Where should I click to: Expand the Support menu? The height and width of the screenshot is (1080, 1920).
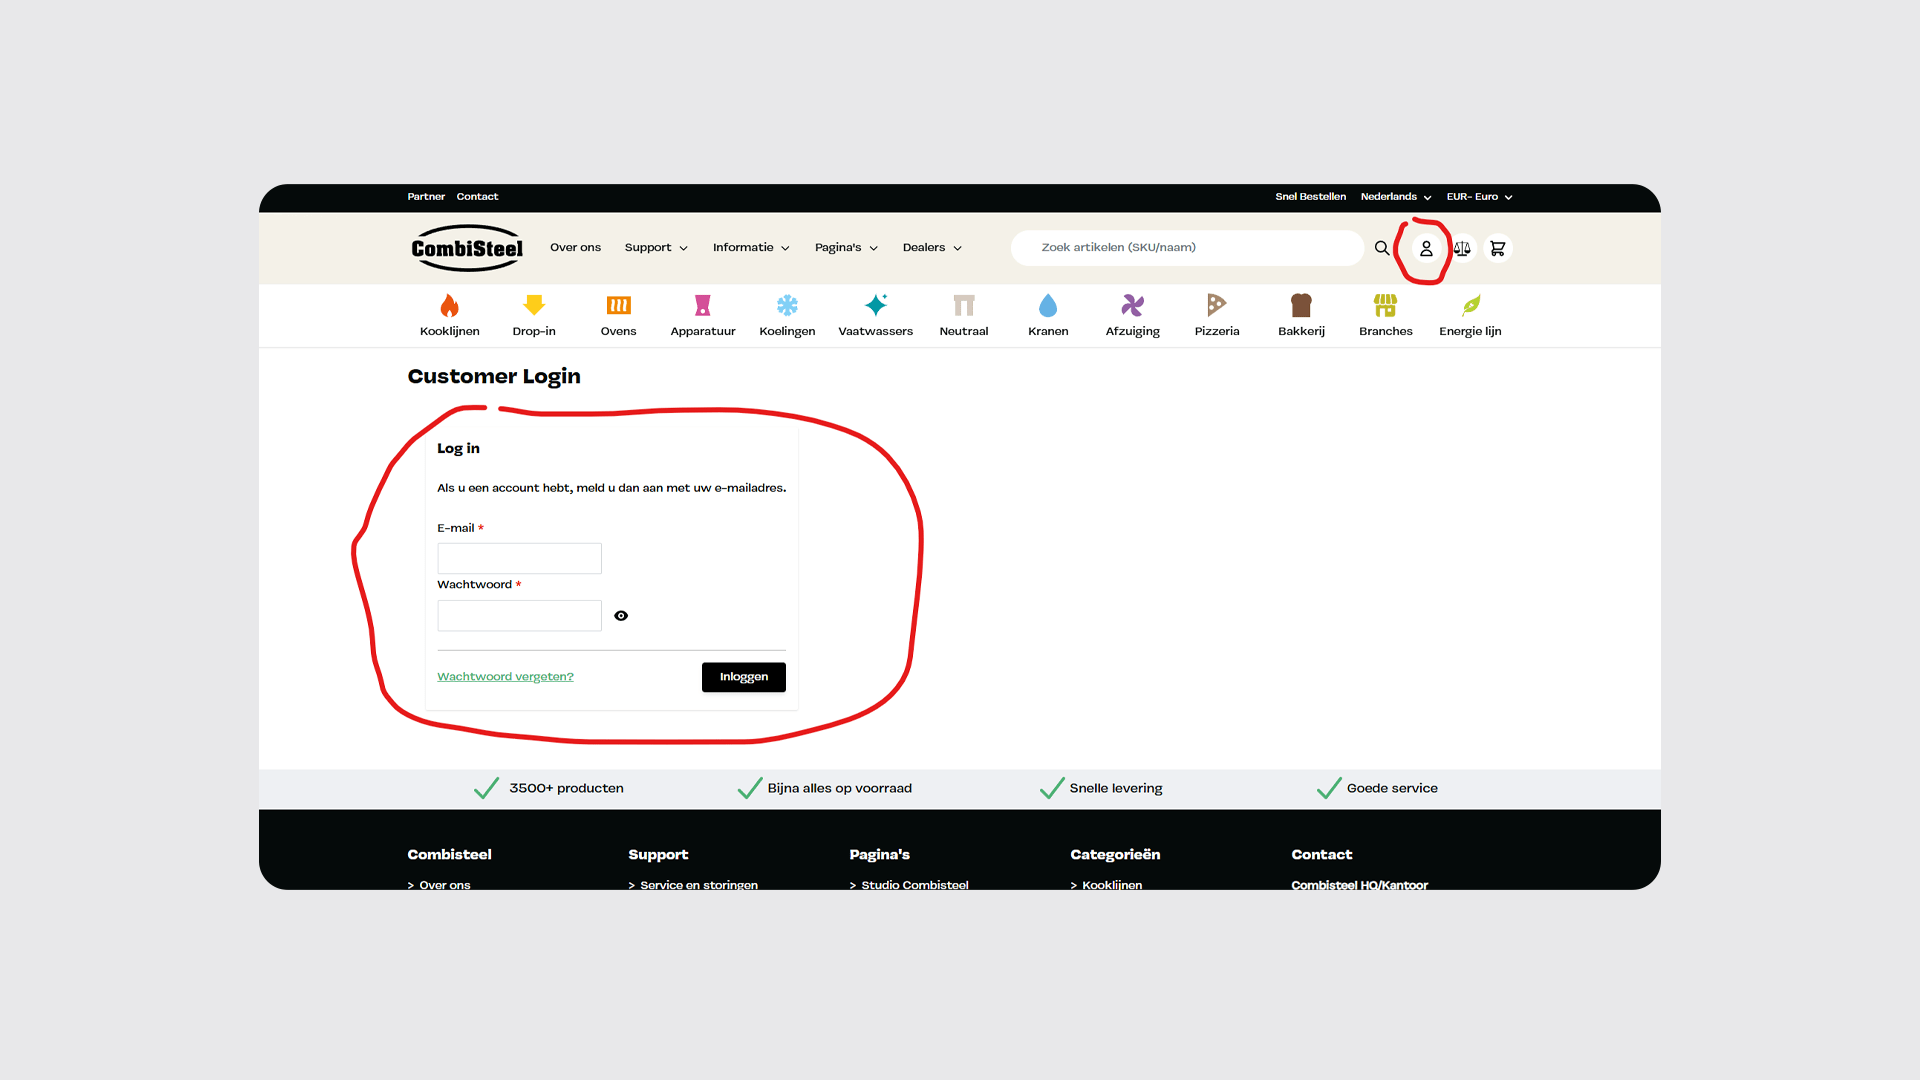656,248
